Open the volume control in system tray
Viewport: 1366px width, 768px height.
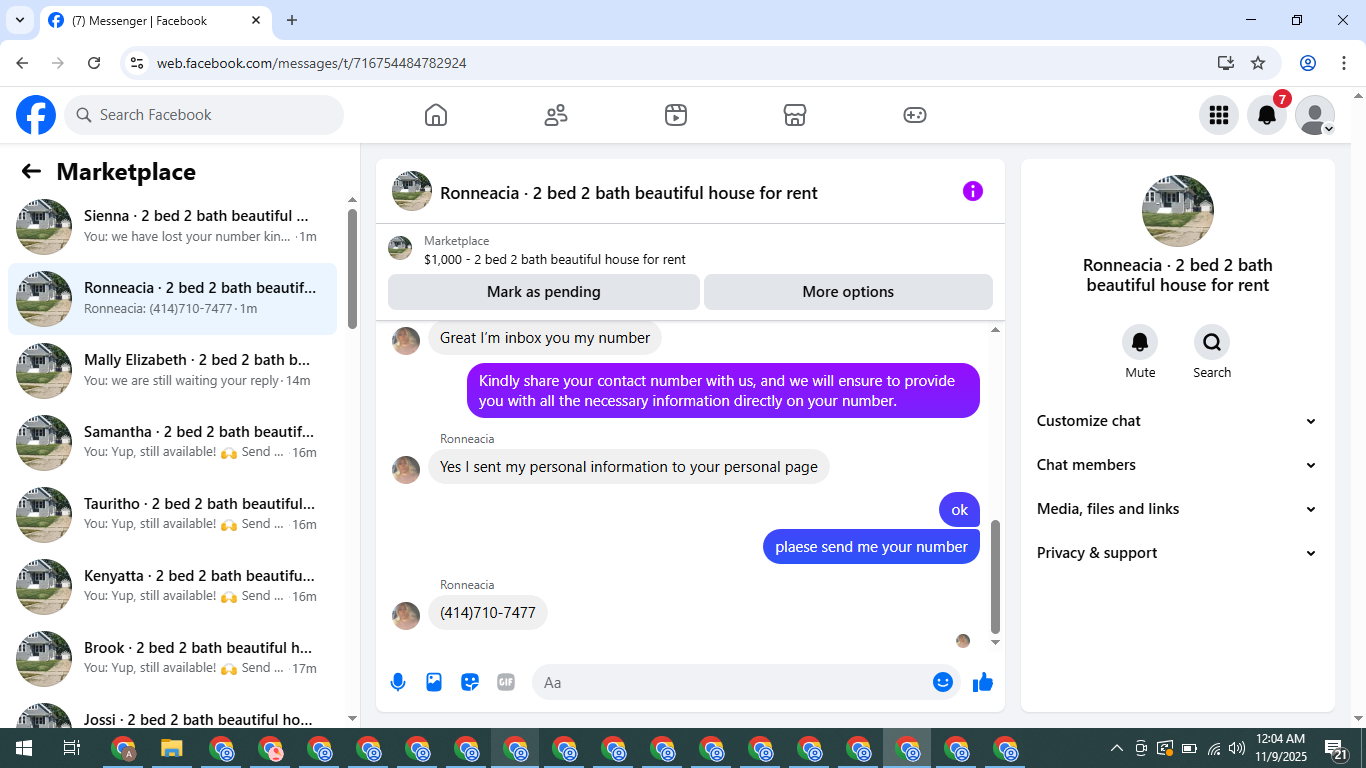[1237, 748]
